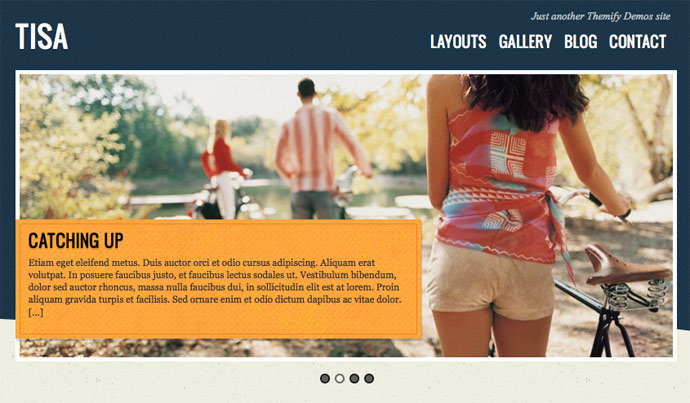Click the 'Just another Themify Demos site' tagline
690x403 pixels.
coord(600,16)
